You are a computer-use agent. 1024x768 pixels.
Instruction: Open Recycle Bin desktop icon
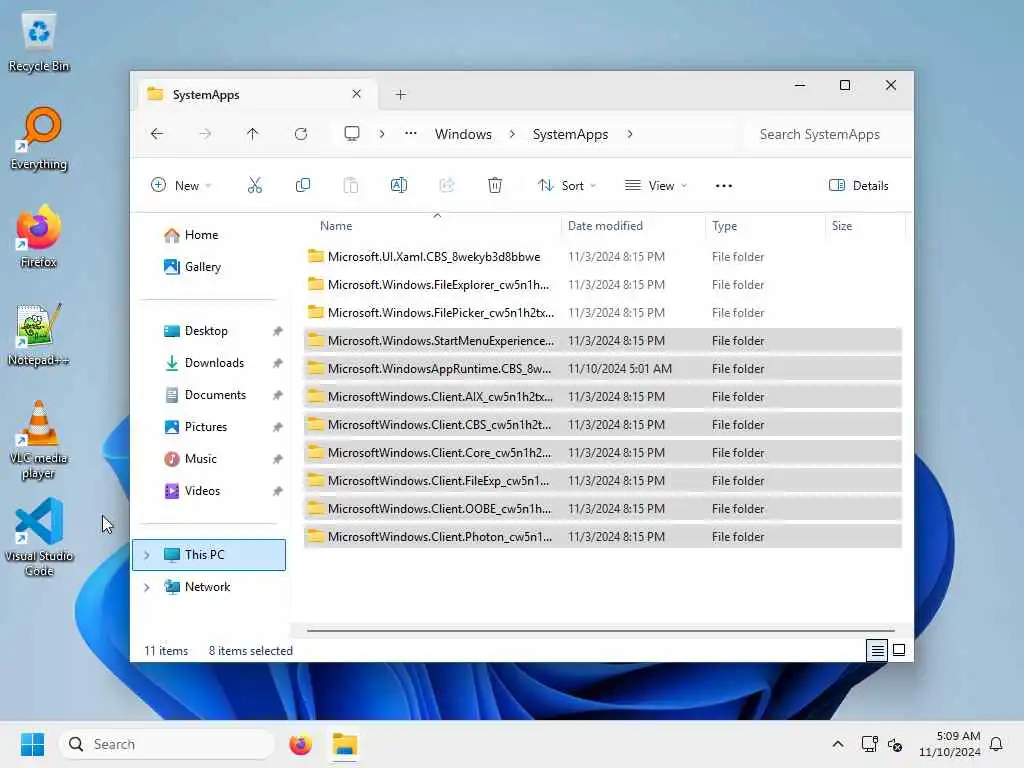pos(39,42)
